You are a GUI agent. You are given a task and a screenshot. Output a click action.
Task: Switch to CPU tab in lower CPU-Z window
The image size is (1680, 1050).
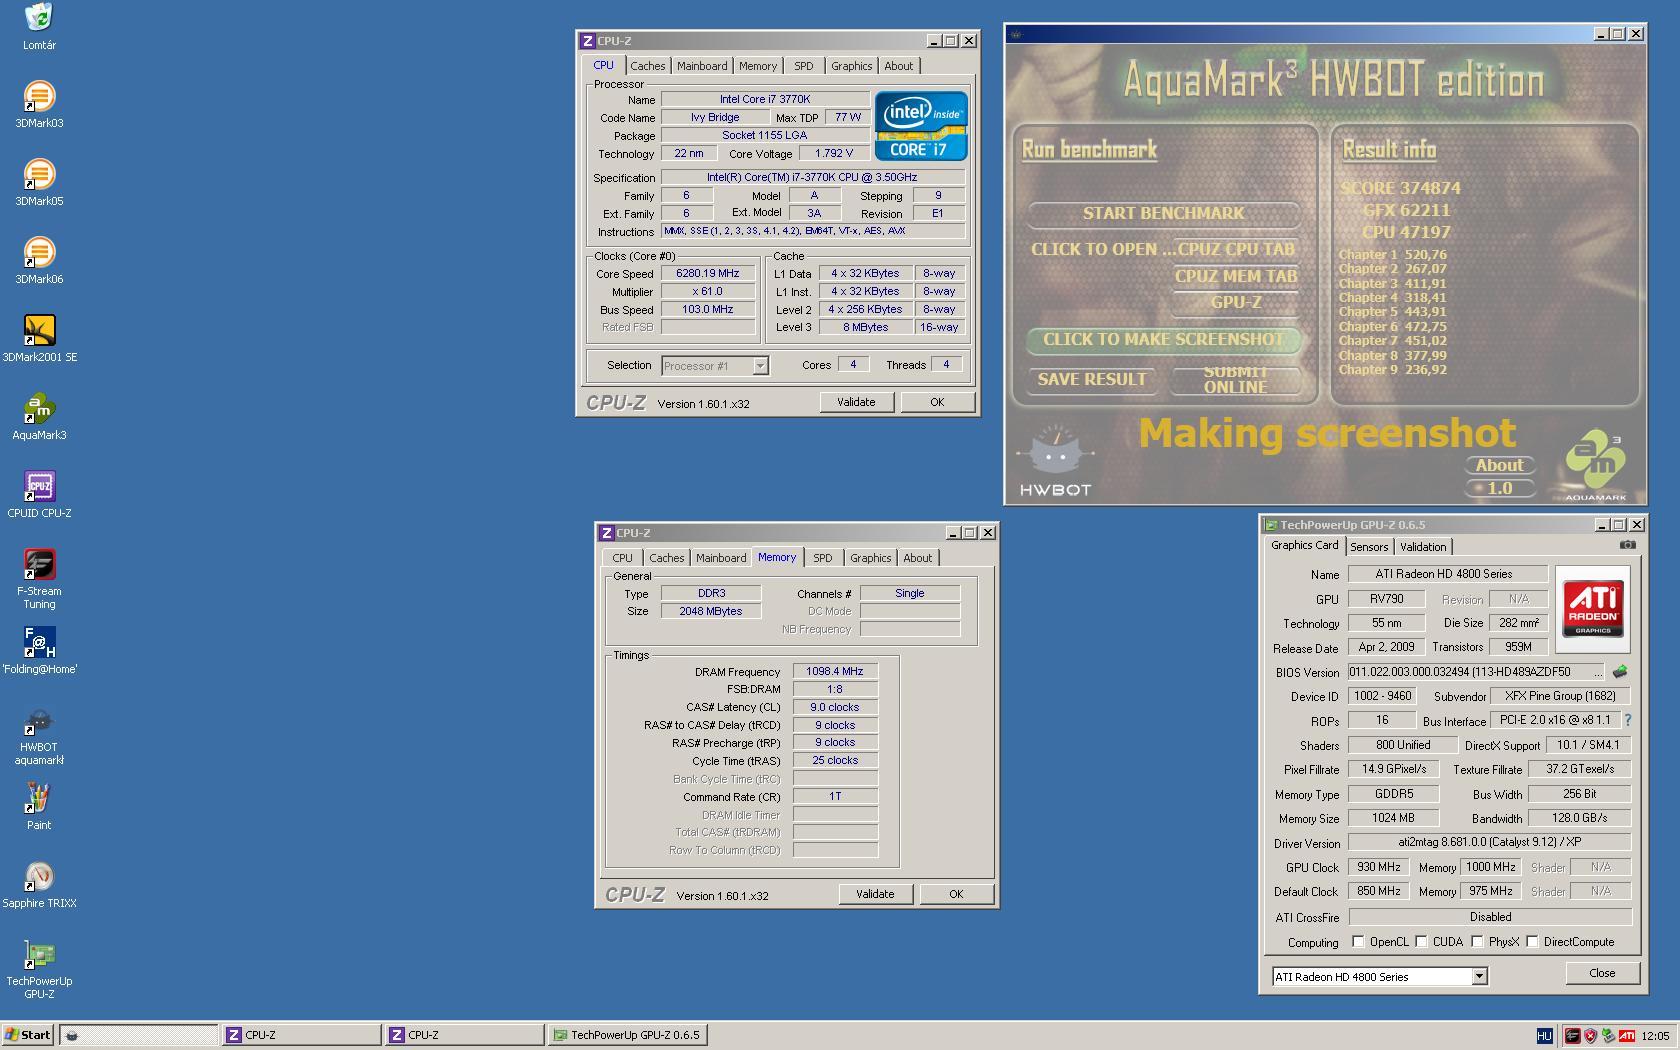[x=622, y=558]
